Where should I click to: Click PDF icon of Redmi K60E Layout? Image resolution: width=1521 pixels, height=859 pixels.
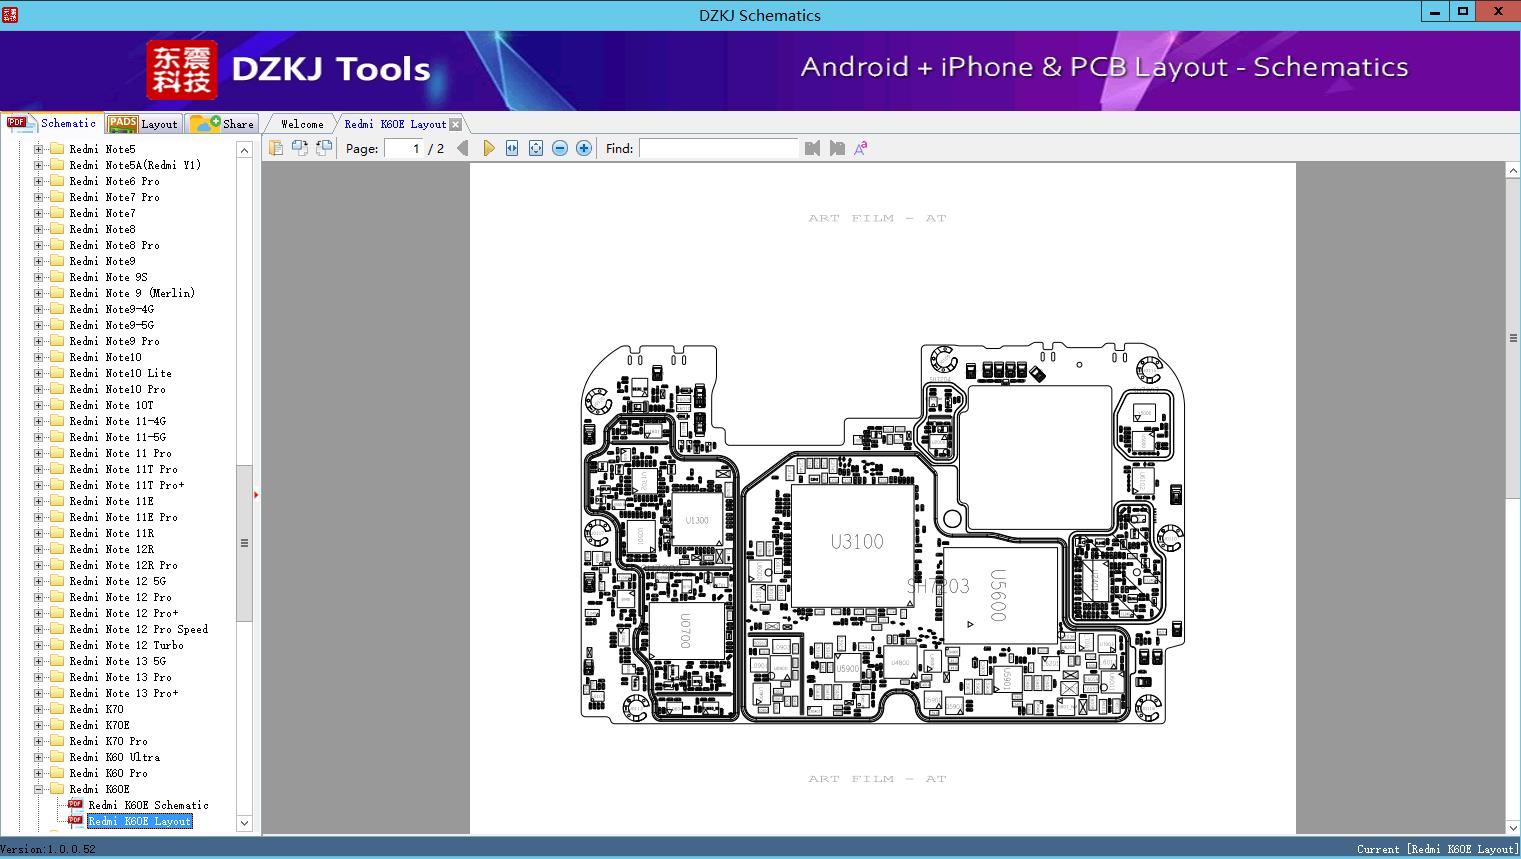pyautogui.click(x=75, y=821)
